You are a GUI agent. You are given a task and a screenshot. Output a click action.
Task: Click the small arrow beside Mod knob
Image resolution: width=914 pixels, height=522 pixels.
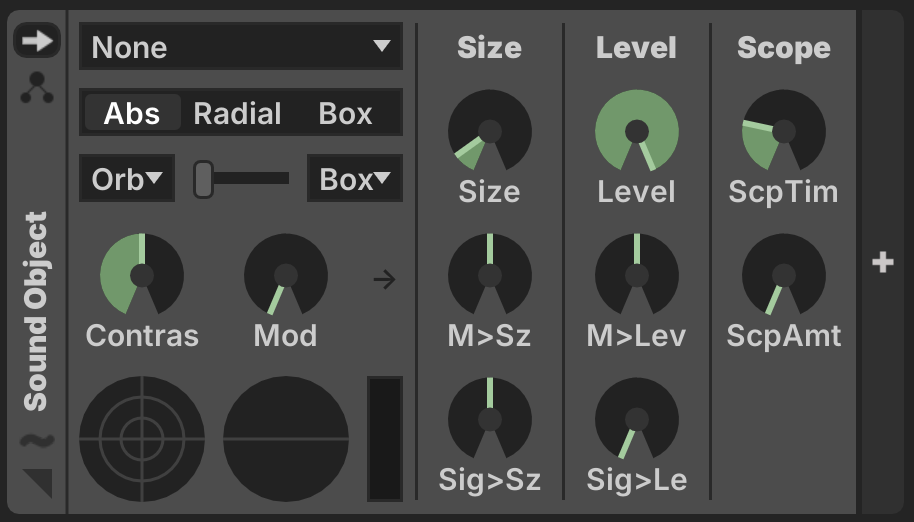384,280
